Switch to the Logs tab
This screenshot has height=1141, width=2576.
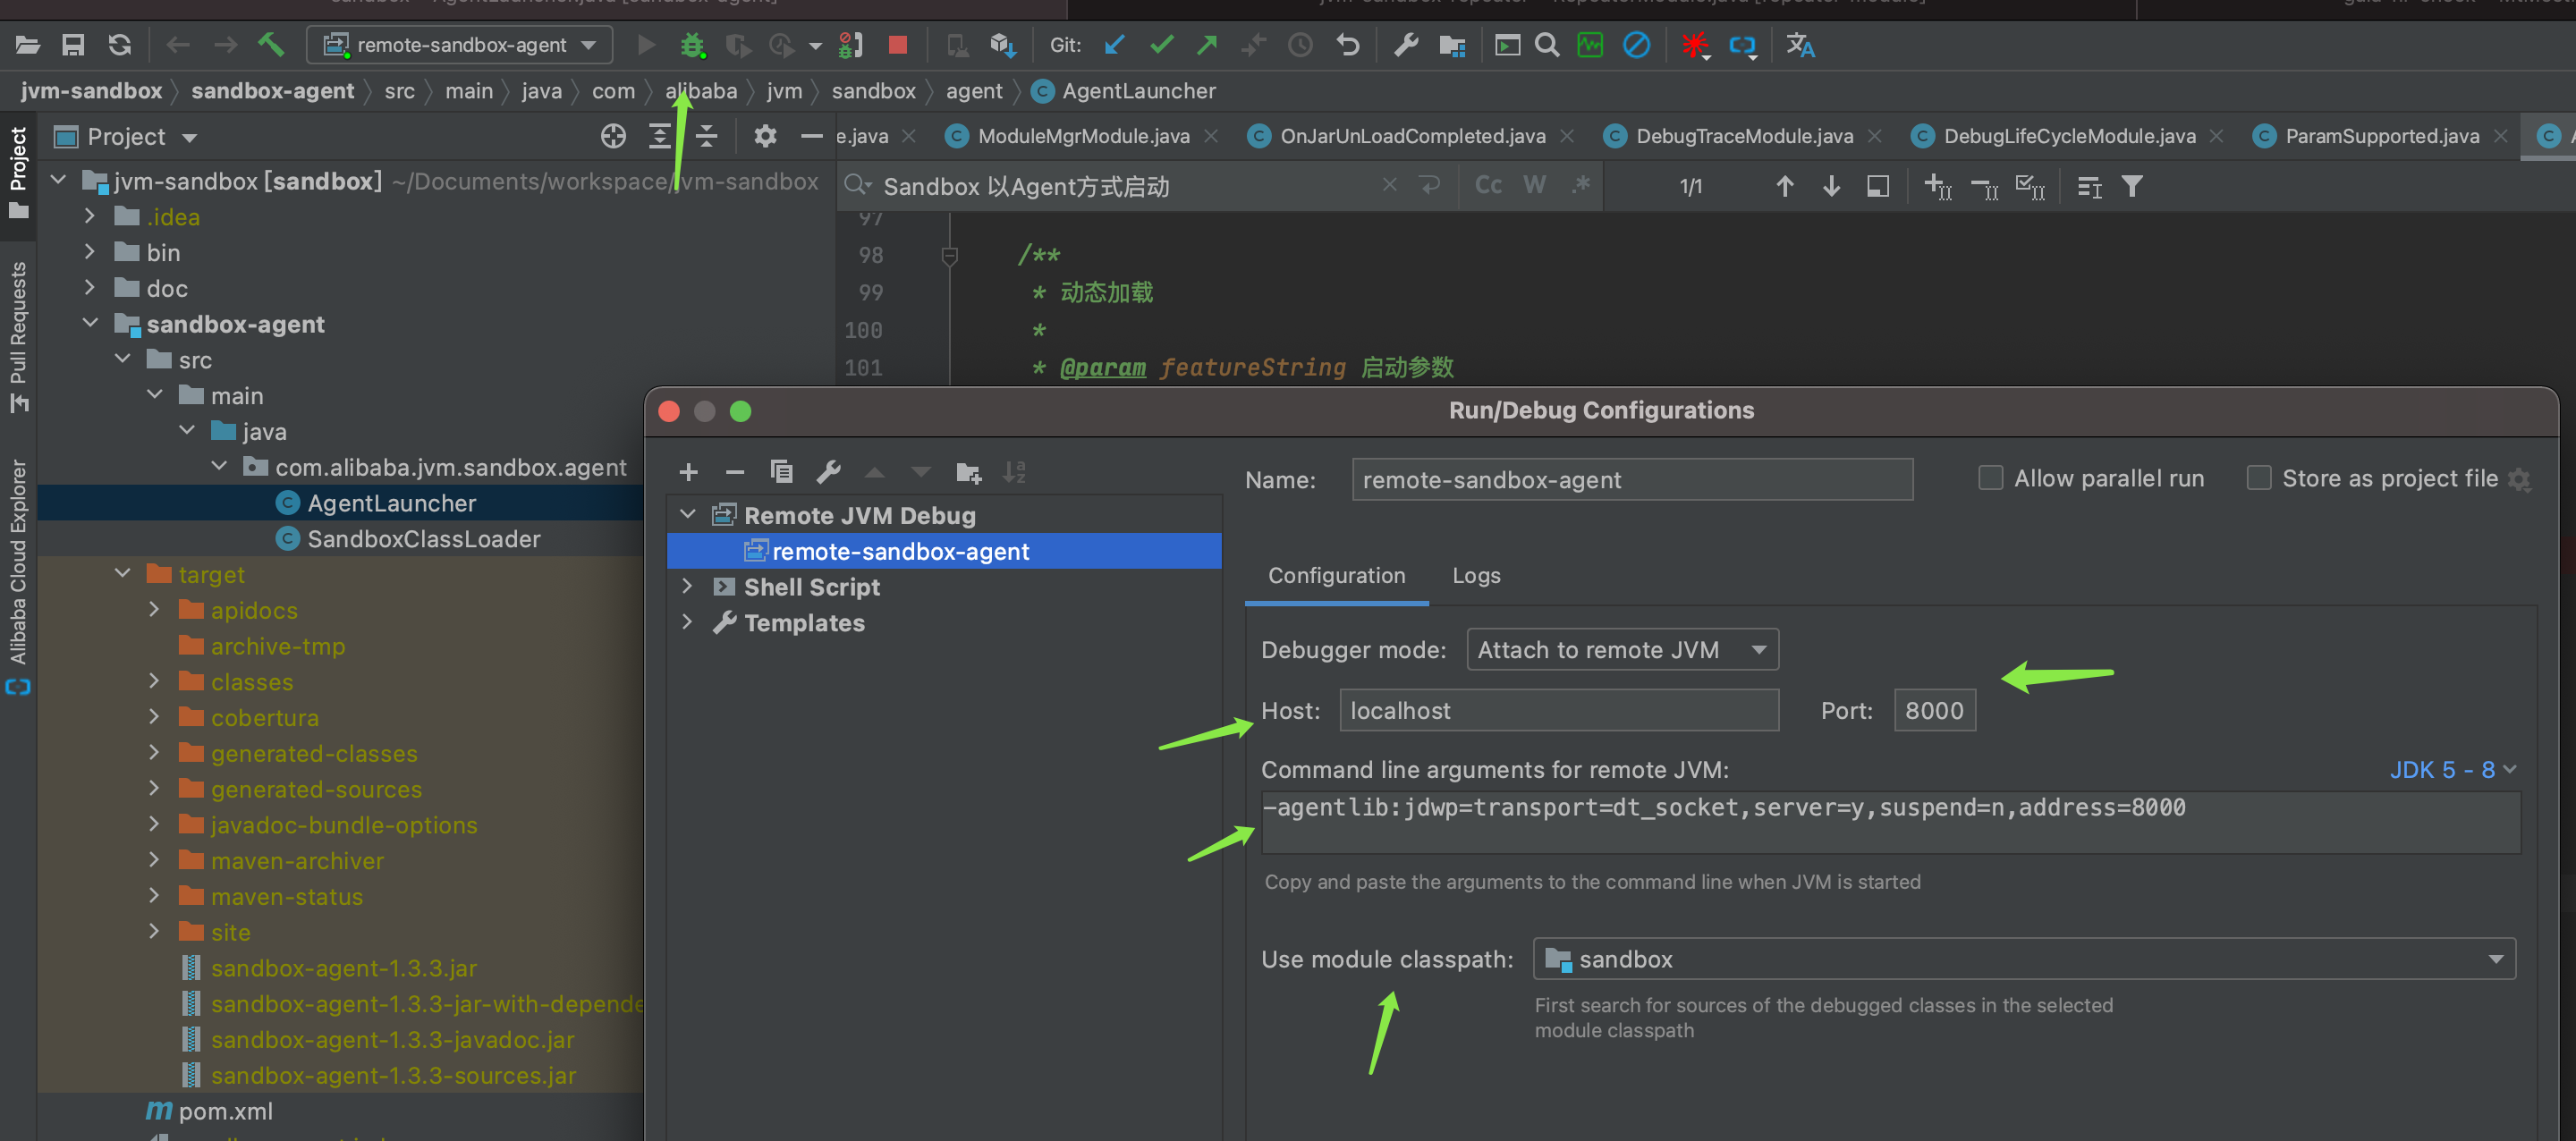click(1476, 576)
